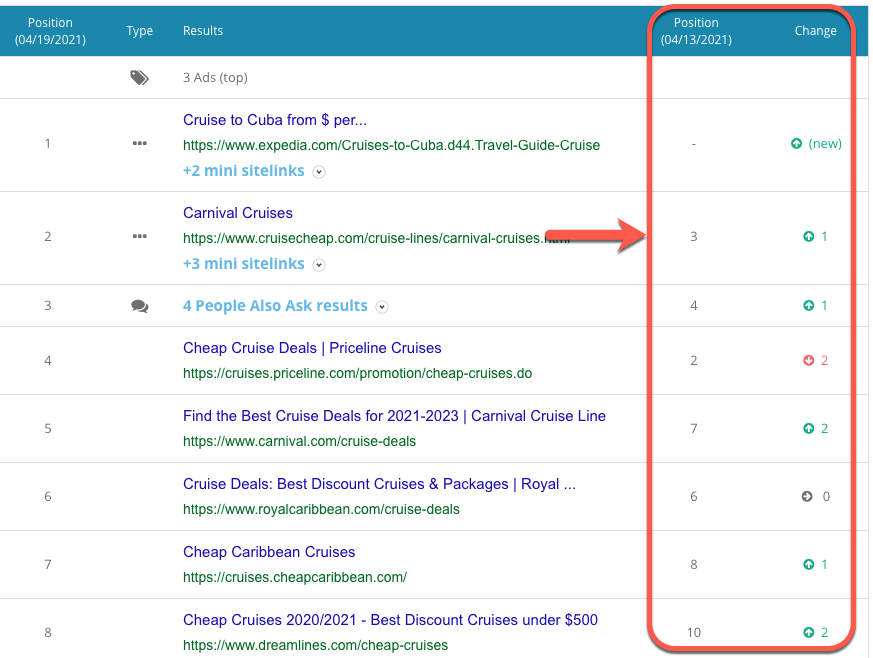Expand the +2 mini sitelinks chevron
The width and height of the screenshot is (873, 658).
click(319, 172)
